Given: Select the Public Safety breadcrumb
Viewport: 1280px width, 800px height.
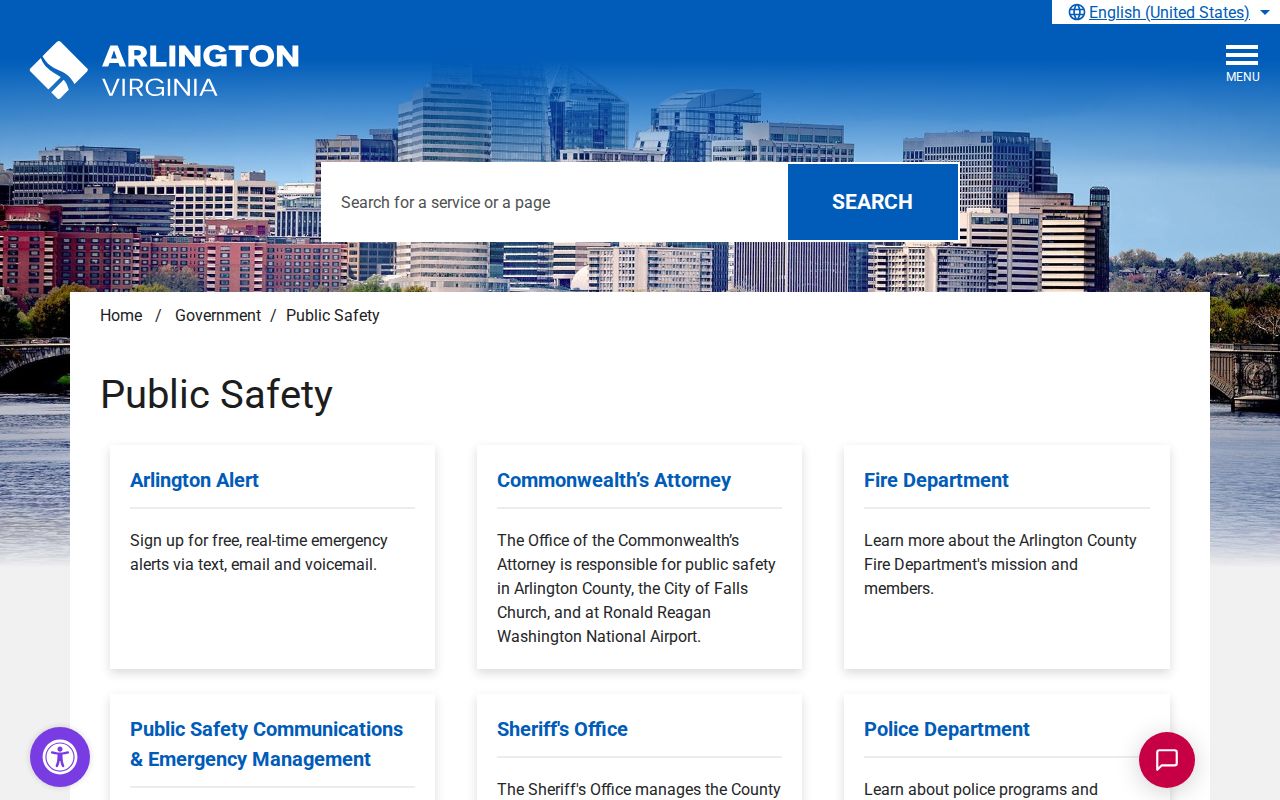Looking at the screenshot, I should [x=333, y=315].
